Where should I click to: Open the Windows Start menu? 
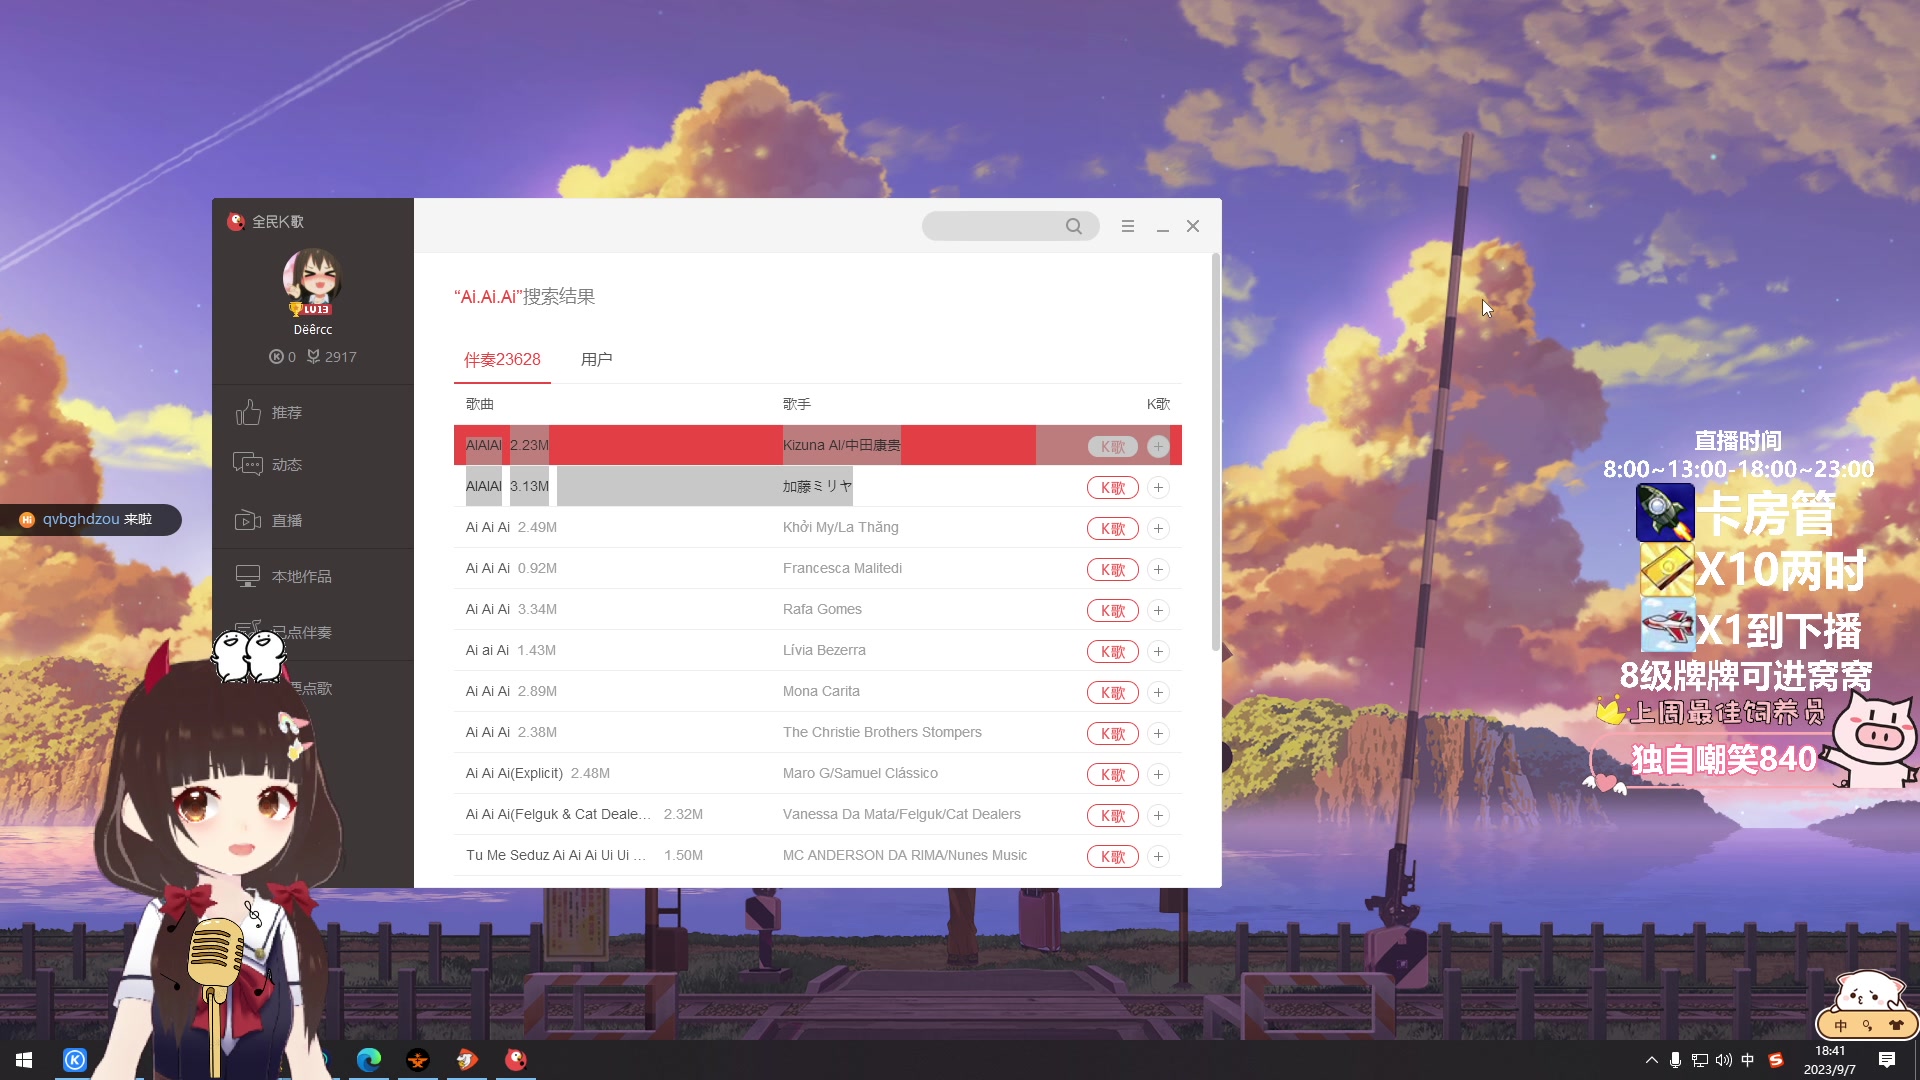tap(24, 1060)
